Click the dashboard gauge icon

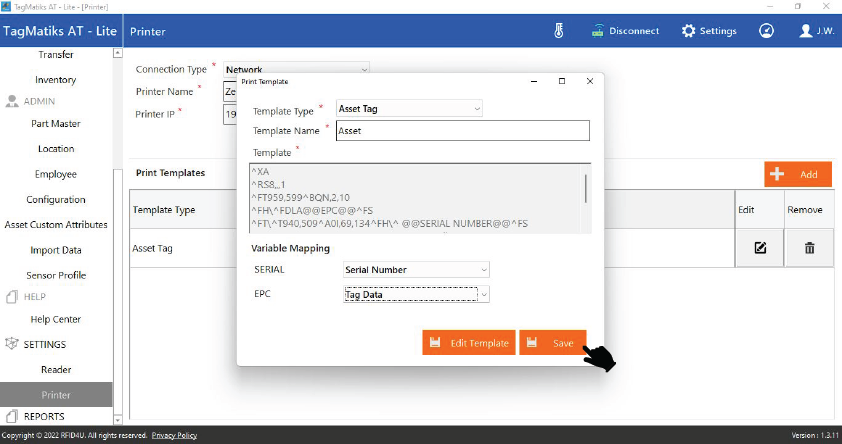coord(766,31)
